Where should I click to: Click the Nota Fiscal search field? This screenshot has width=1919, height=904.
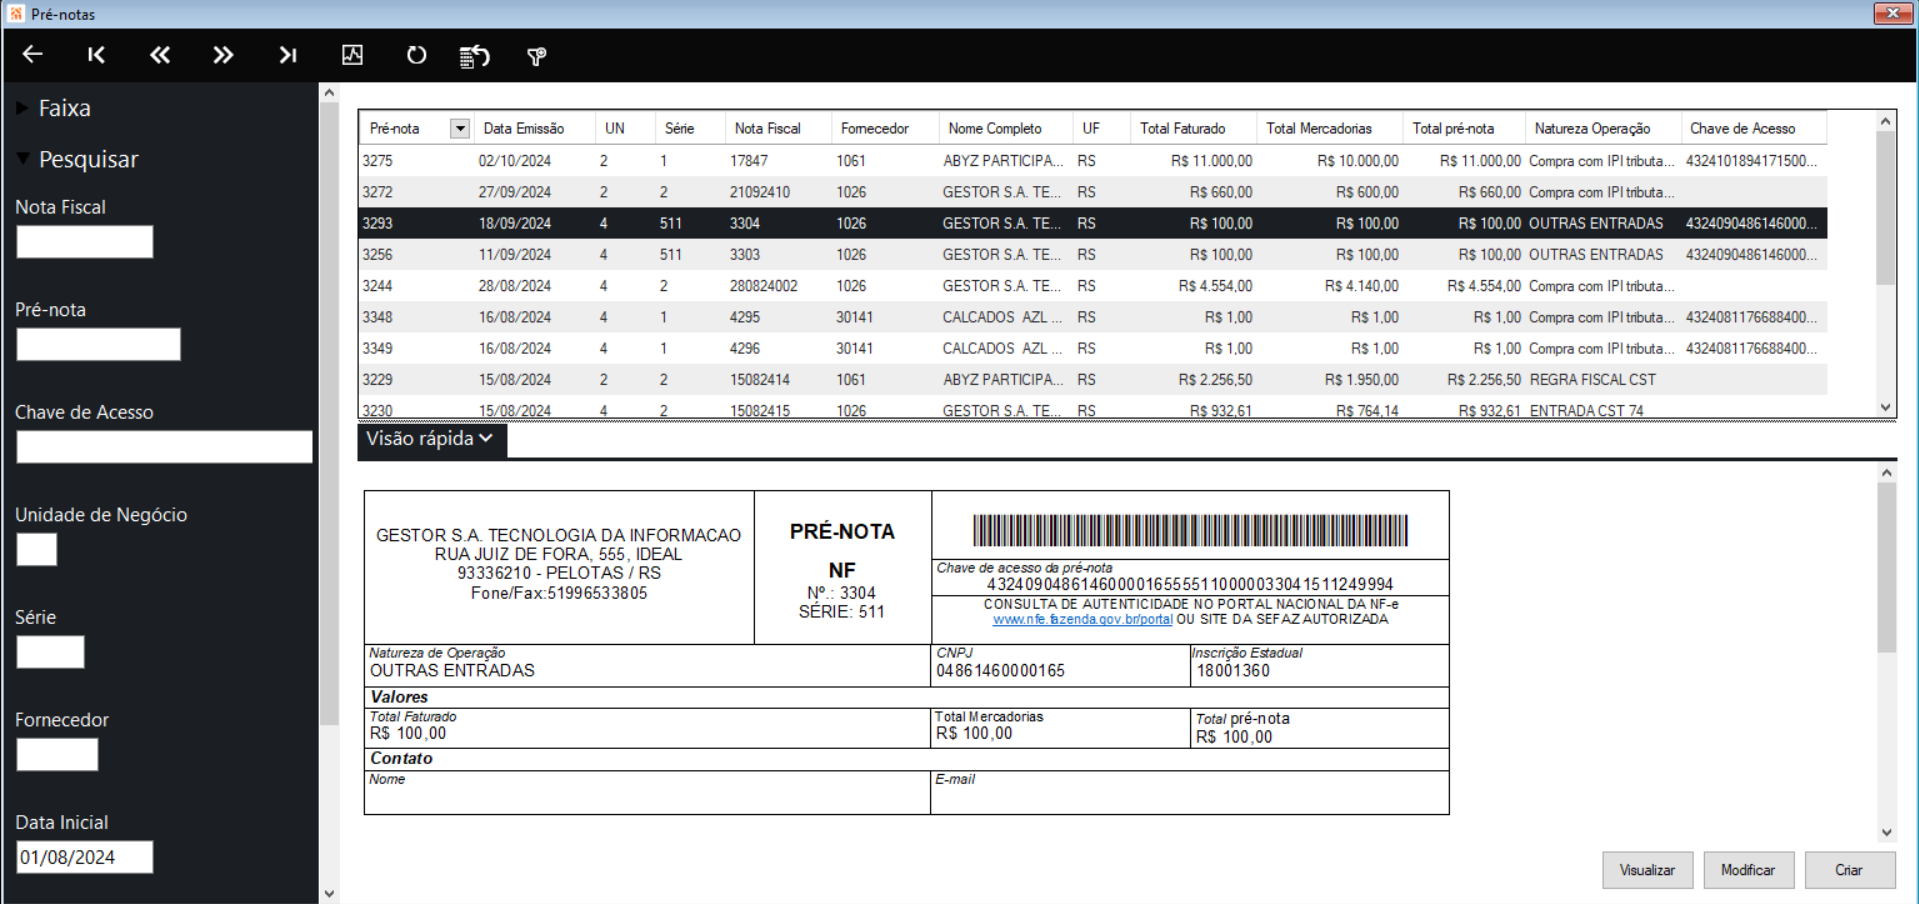85,242
